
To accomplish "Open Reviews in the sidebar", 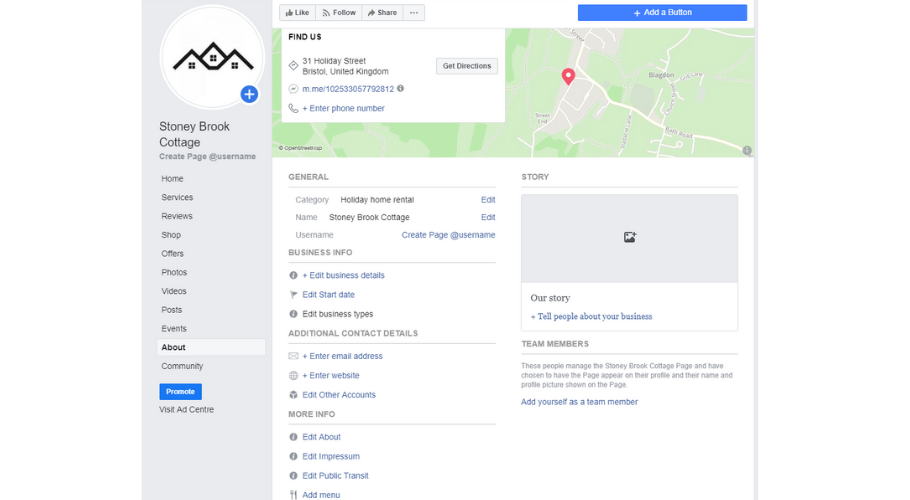I will (177, 216).
